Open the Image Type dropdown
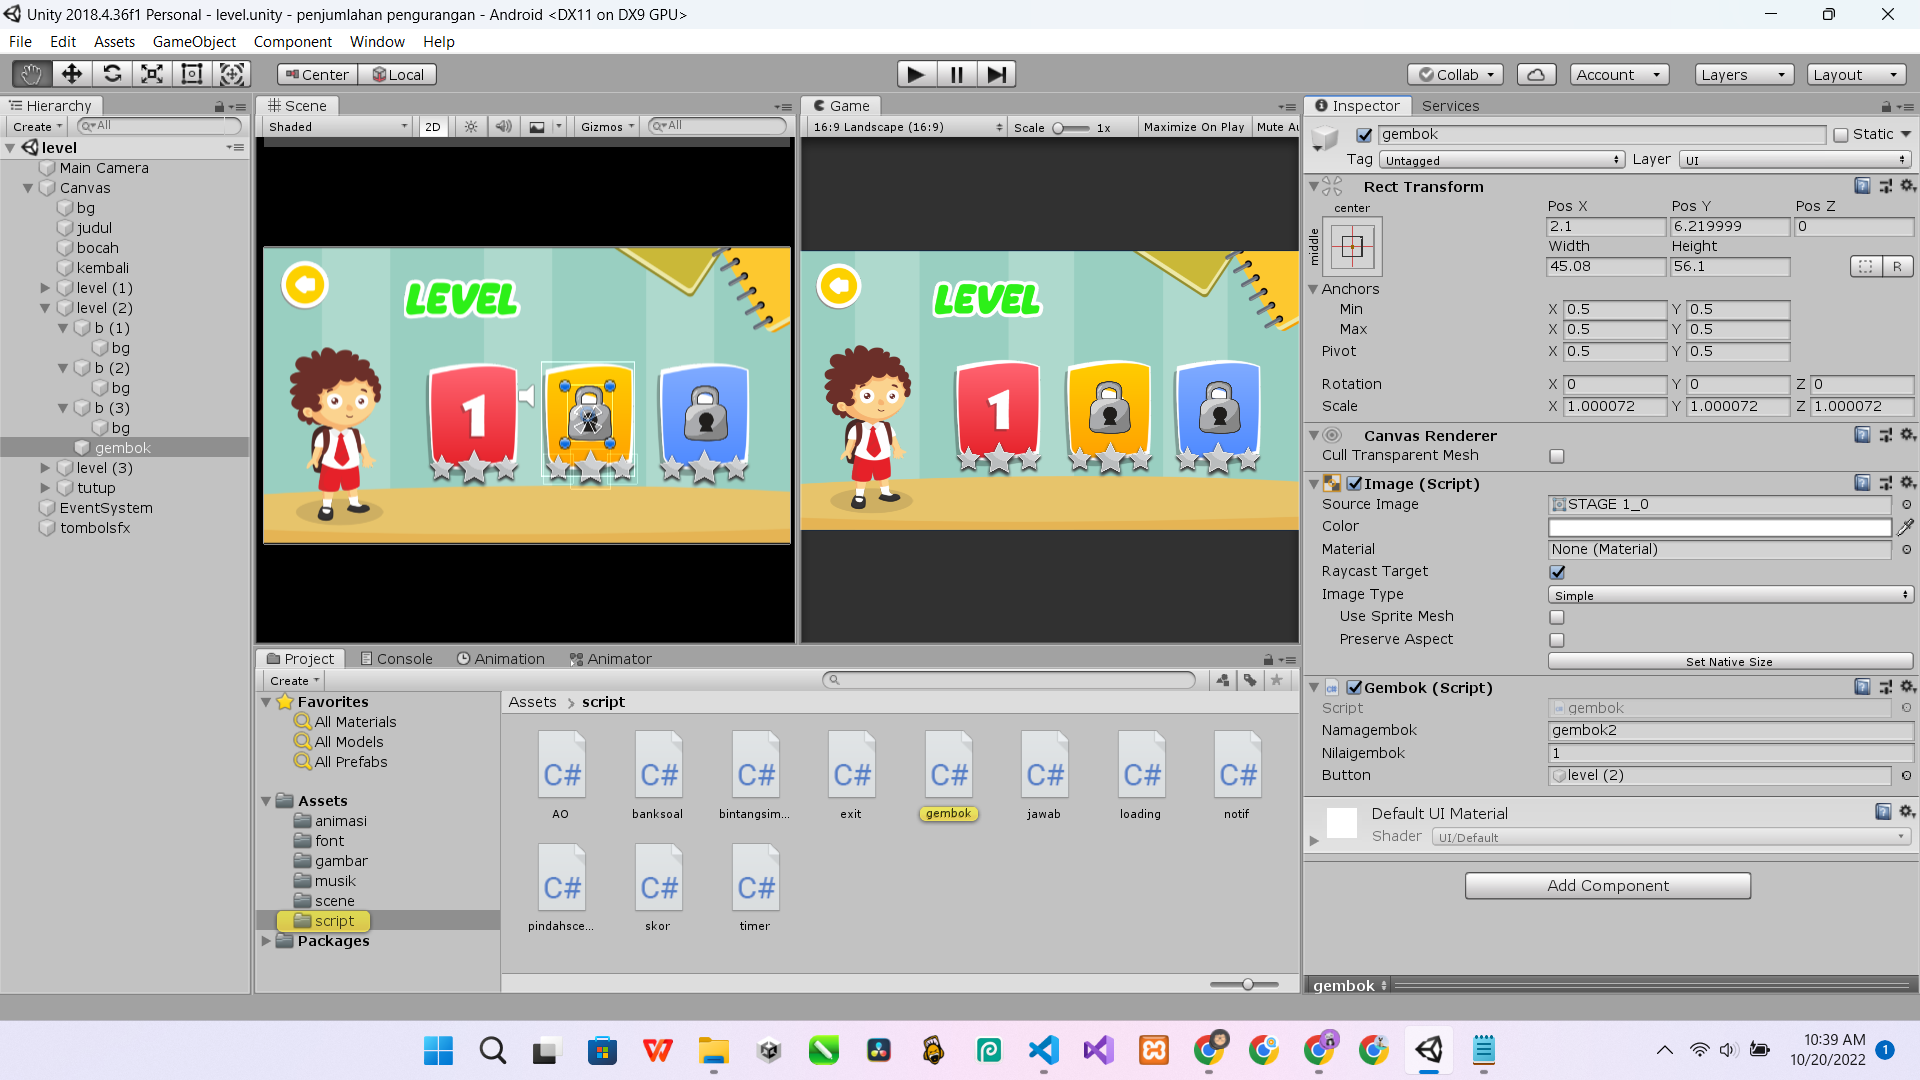 coord(1729,595)
